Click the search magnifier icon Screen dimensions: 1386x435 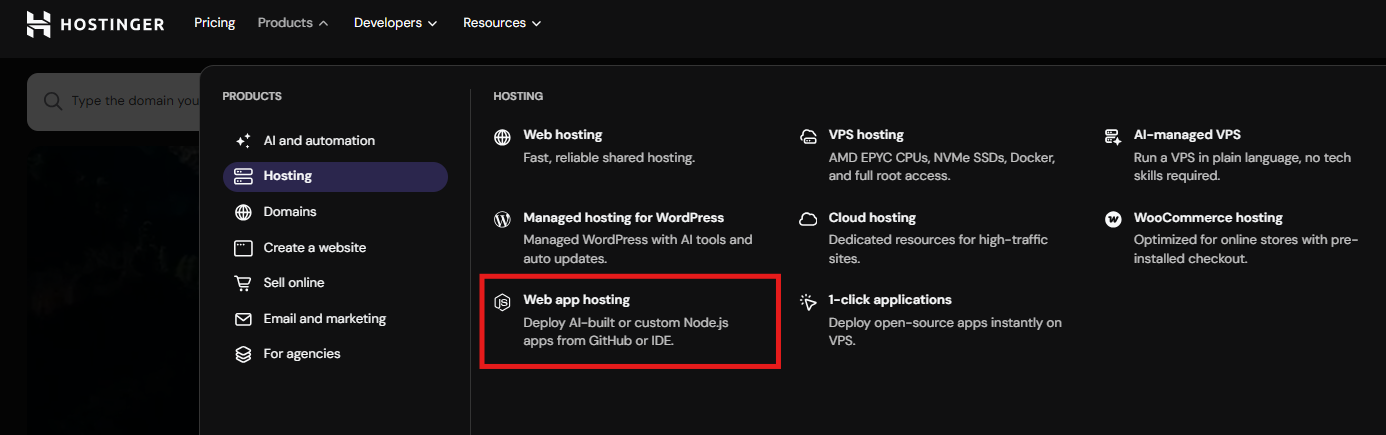pyautogui.click(x=53, y=101)
